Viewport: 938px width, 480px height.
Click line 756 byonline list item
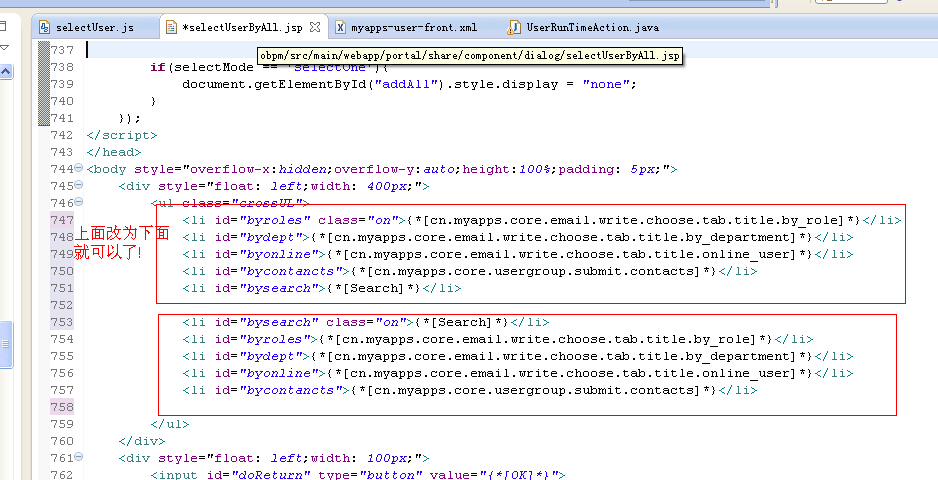517,373
